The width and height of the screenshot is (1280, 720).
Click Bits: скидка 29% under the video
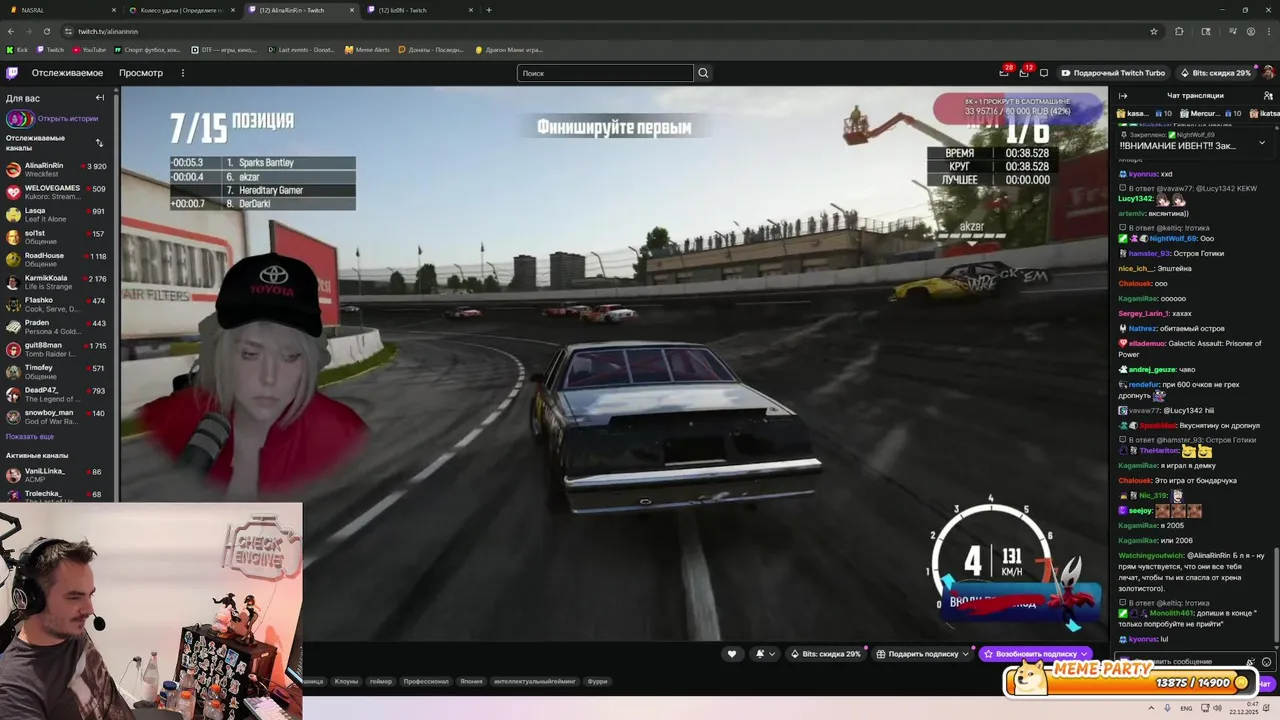point(826,654)
